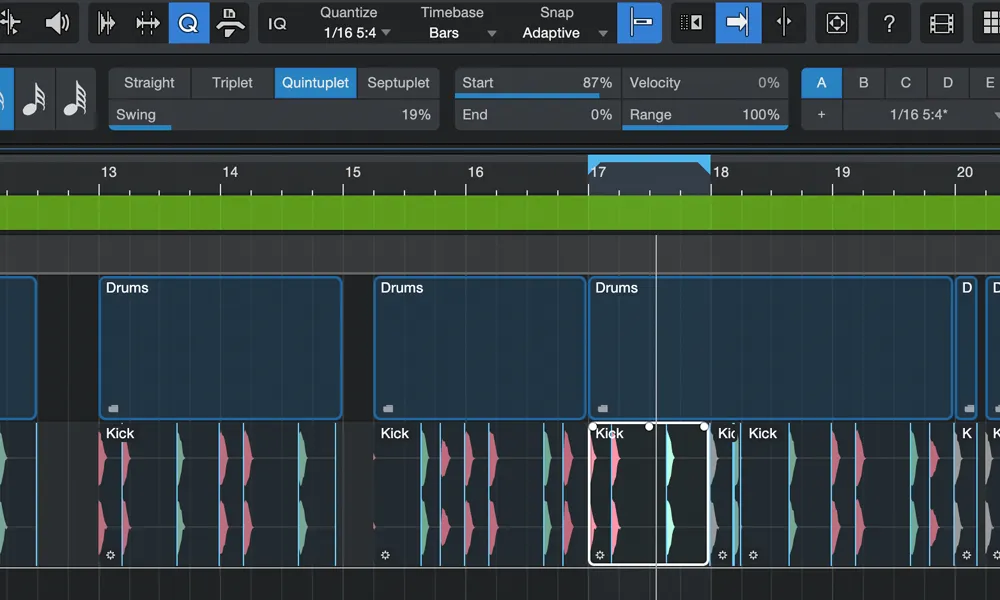Open the Bend Markers panel icon

(107, 23)
